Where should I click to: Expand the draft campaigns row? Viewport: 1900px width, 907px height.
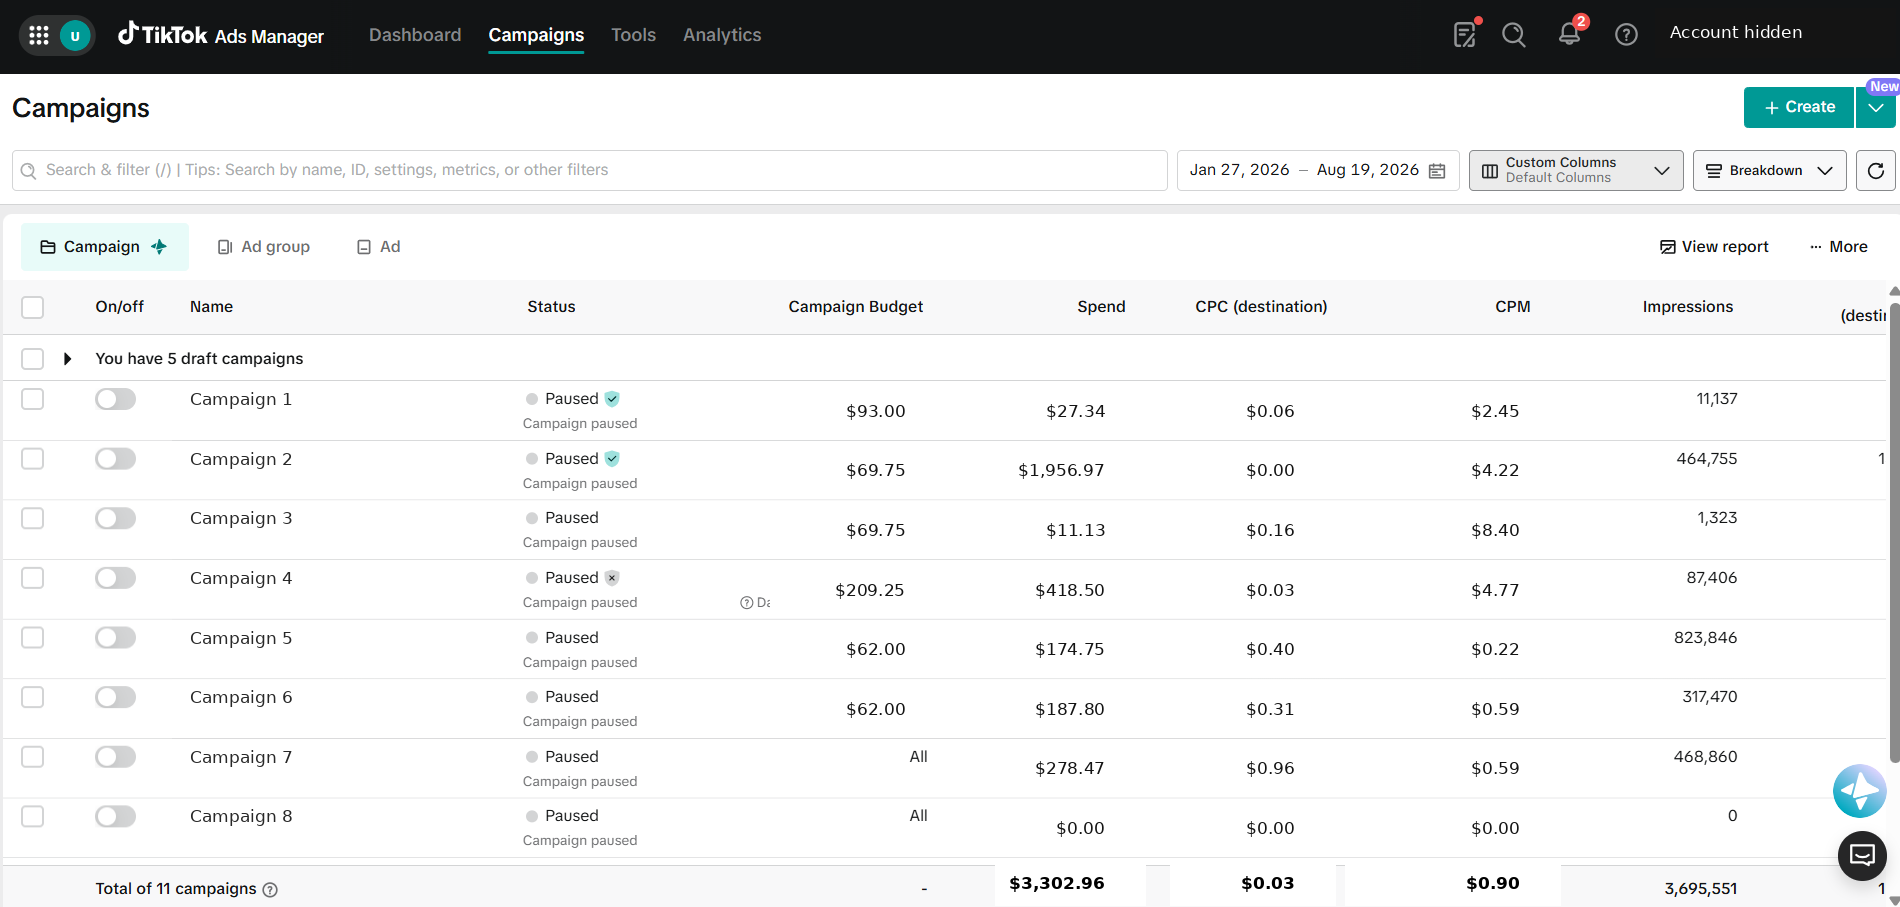point(67,359)
